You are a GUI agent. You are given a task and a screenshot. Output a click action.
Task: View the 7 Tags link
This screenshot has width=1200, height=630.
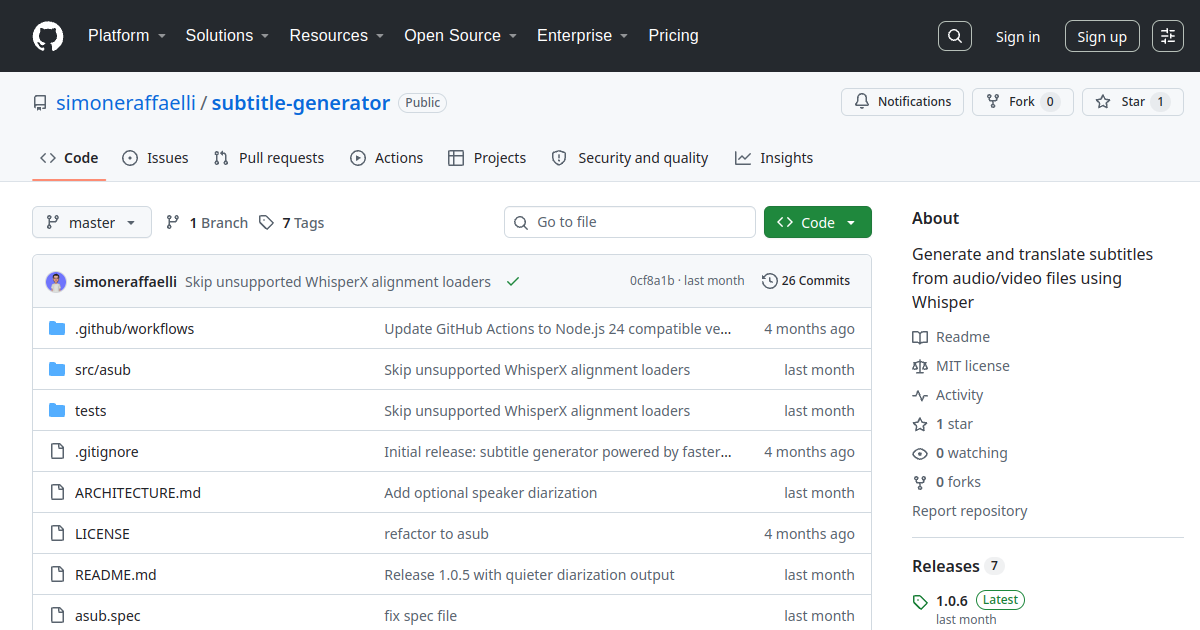click(291, 222)
